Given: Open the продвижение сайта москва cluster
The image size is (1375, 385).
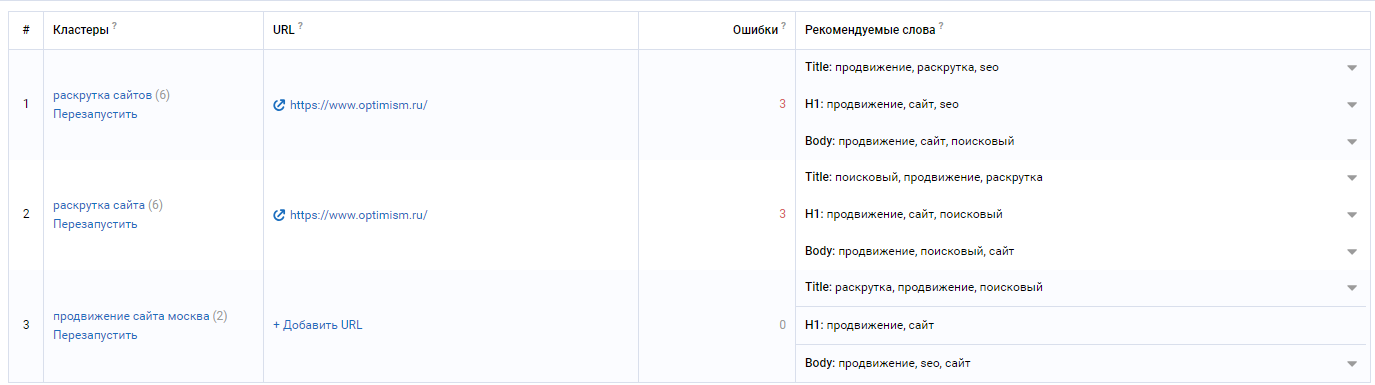Looking at the screenshot, I should point(131,316).
